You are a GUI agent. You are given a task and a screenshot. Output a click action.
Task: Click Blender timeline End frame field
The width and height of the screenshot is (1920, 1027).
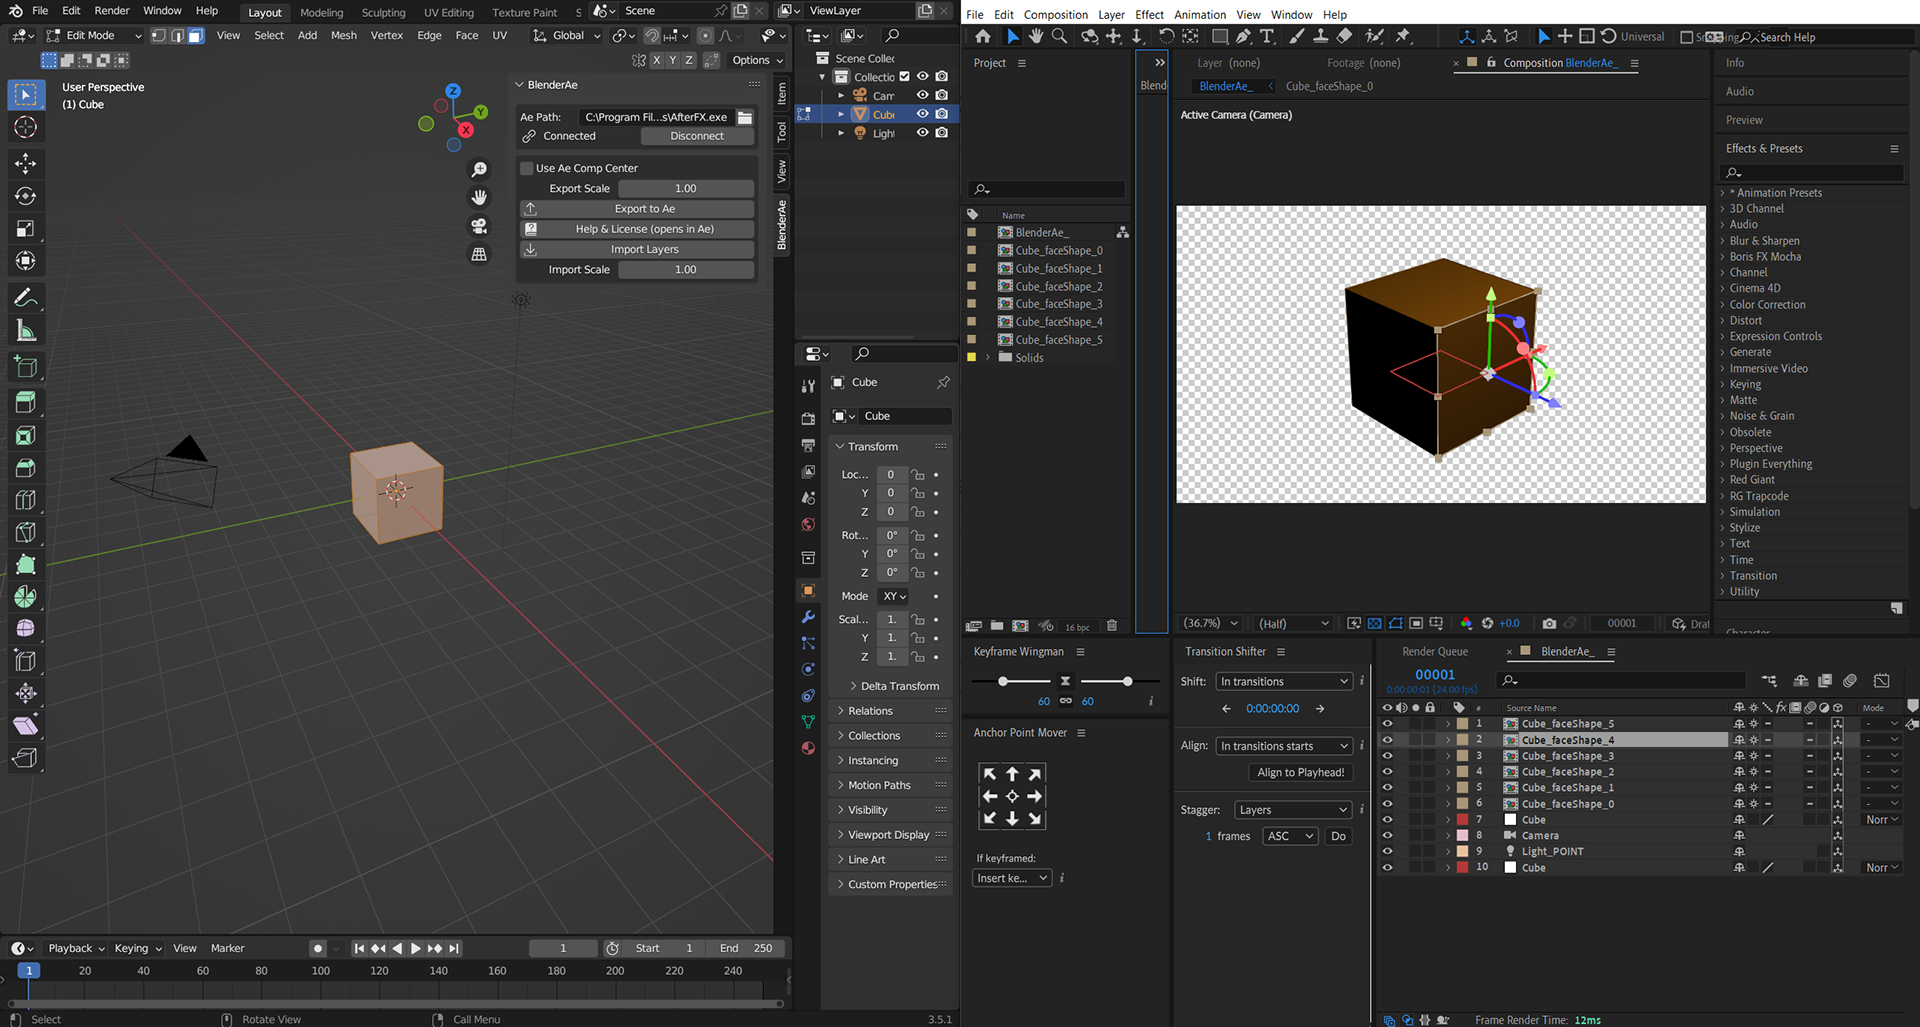[x=748, y=948]
